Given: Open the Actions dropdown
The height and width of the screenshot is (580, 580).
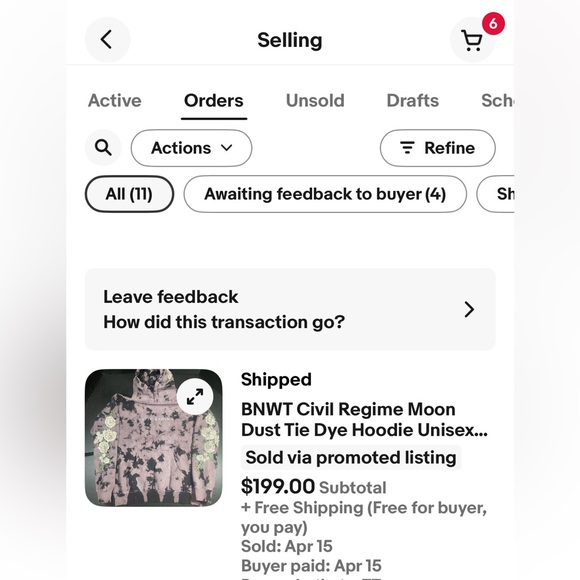Looking at the screenshot, I should 191,148.
